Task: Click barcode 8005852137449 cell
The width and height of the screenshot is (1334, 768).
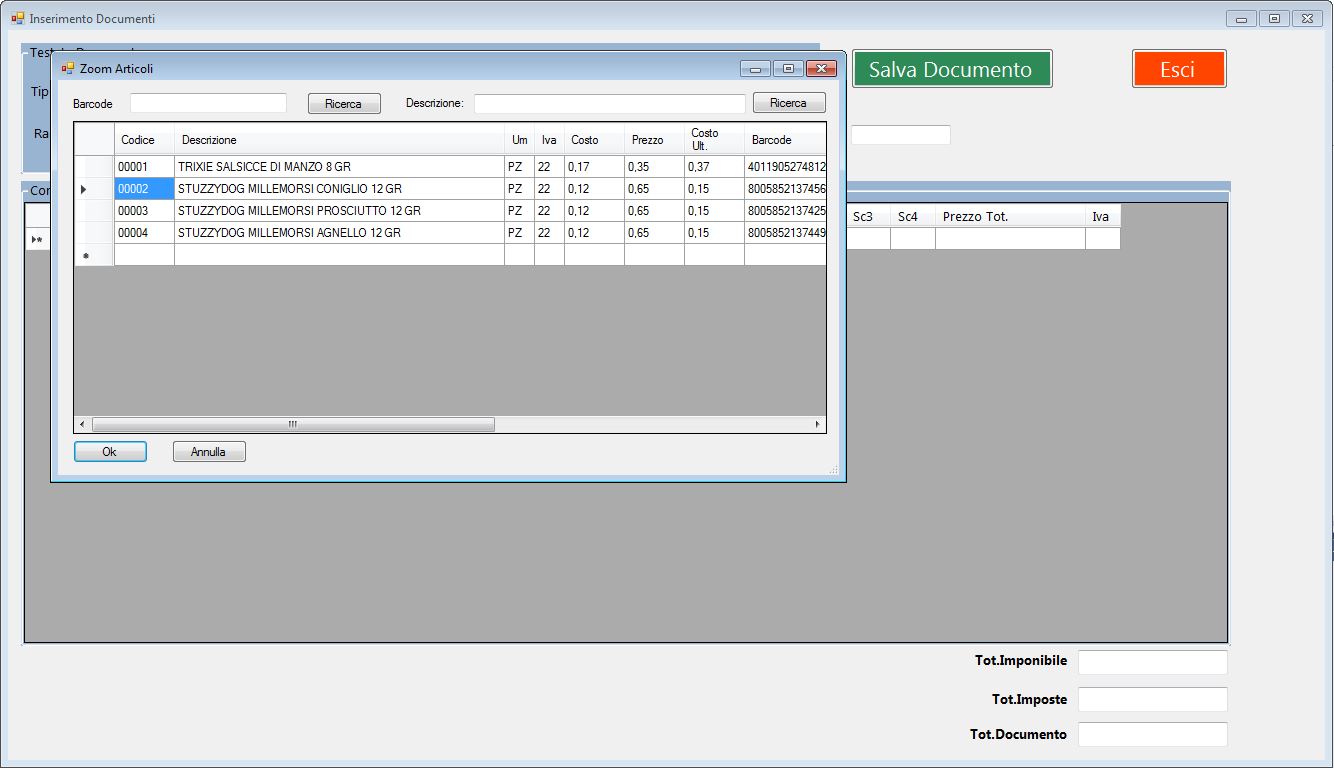Action: tap(785, 233)
